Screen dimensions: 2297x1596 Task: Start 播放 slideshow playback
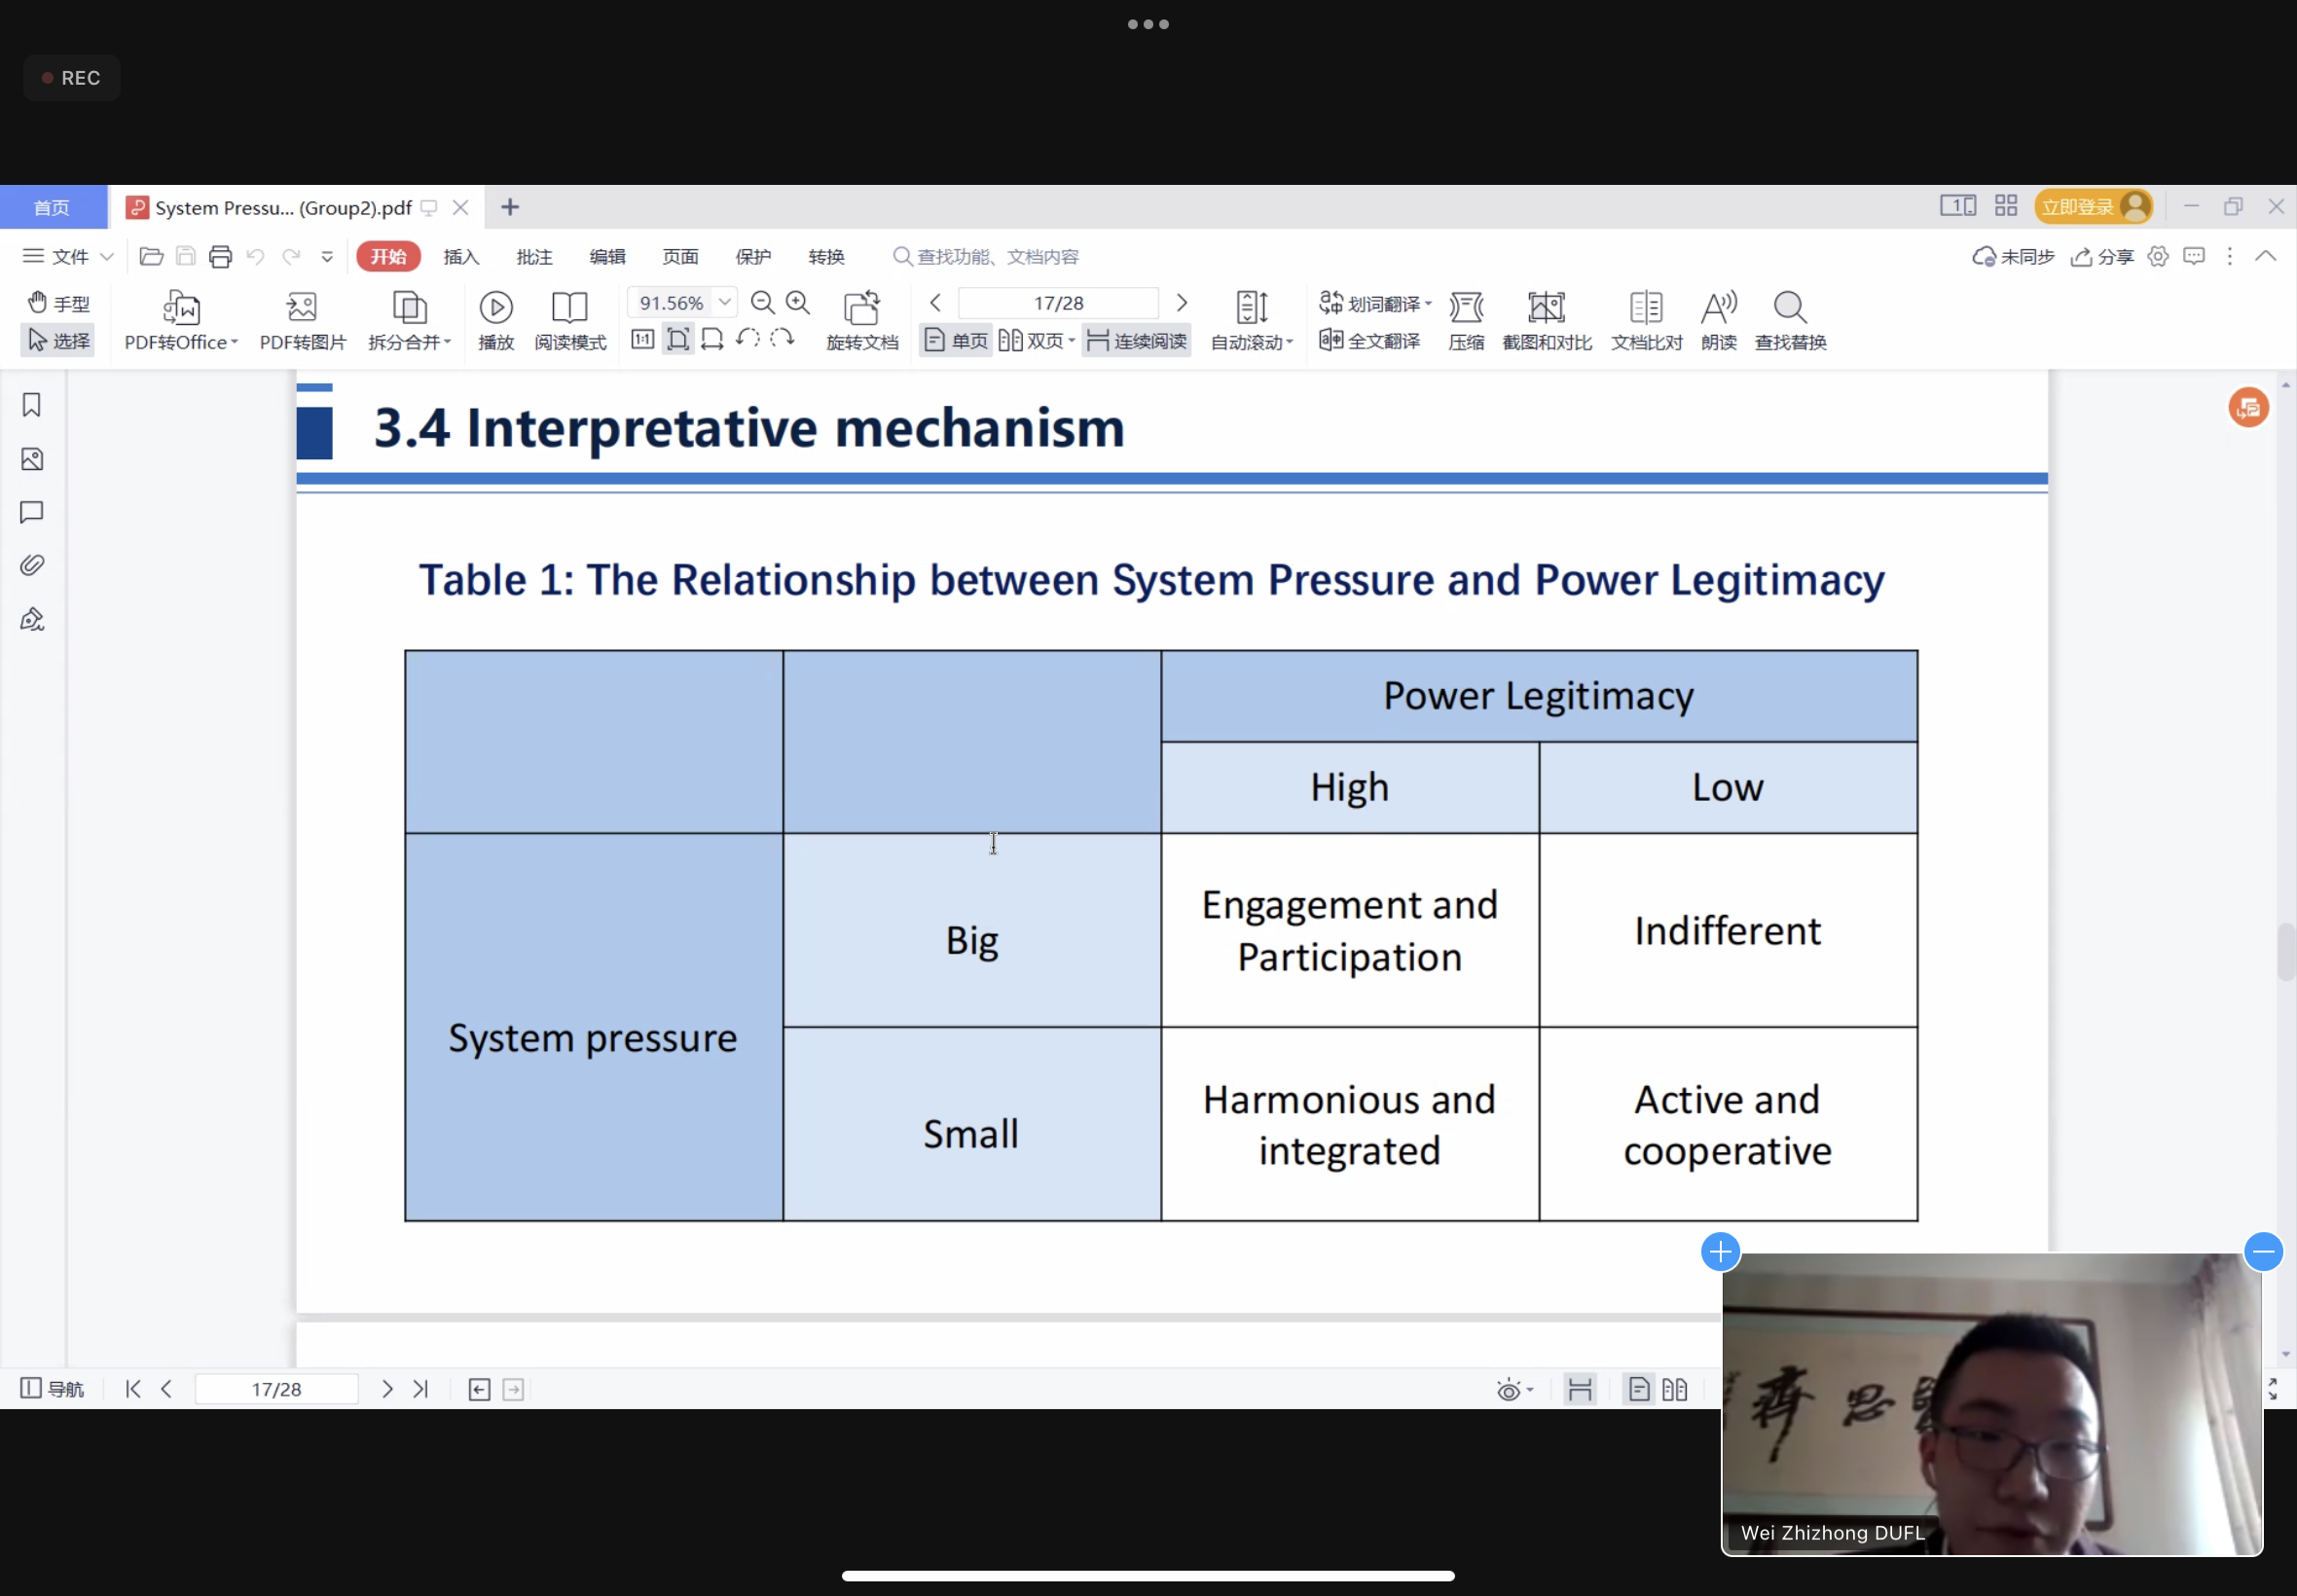click(496, 308)
